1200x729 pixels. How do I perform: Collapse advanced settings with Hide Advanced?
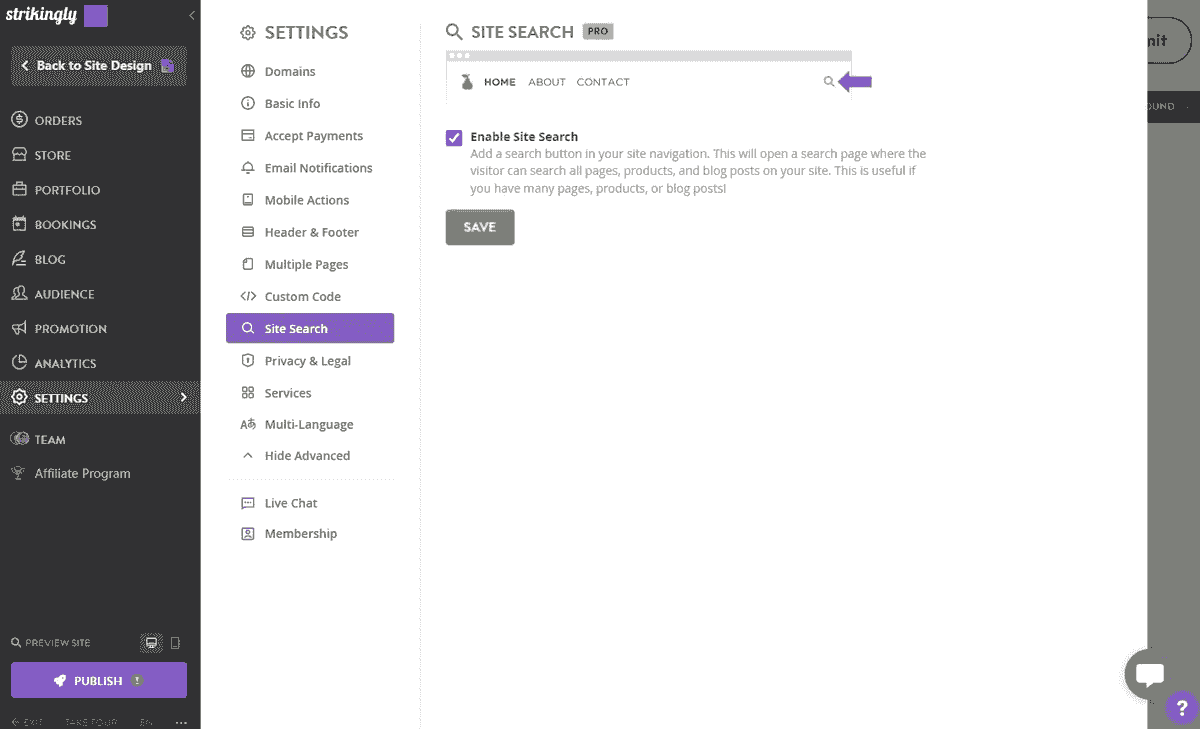click(296, 455)
